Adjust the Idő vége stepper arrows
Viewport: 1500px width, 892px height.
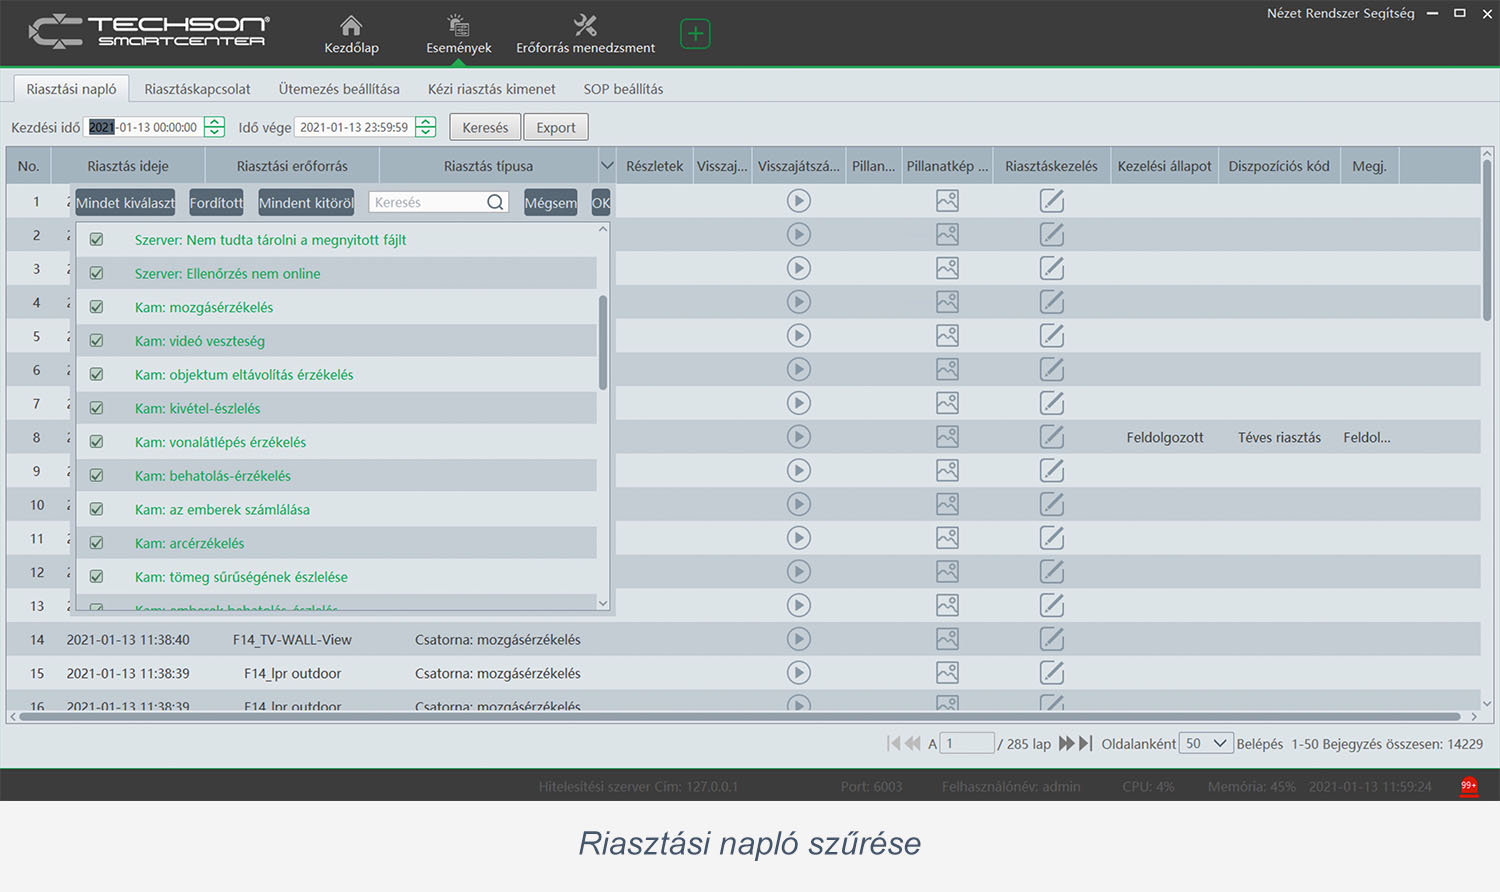(x=426, y=127)
